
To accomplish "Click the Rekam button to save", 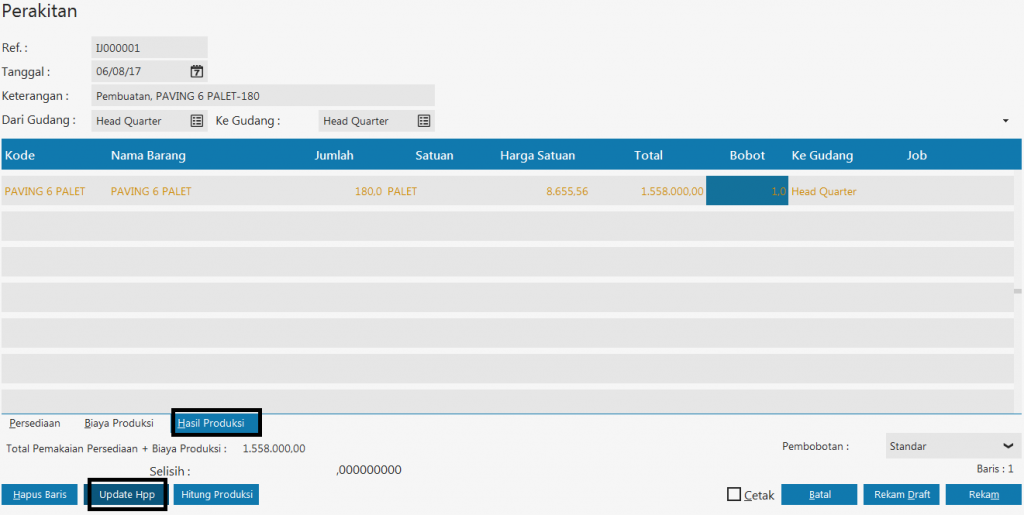I will coord(983,495).
